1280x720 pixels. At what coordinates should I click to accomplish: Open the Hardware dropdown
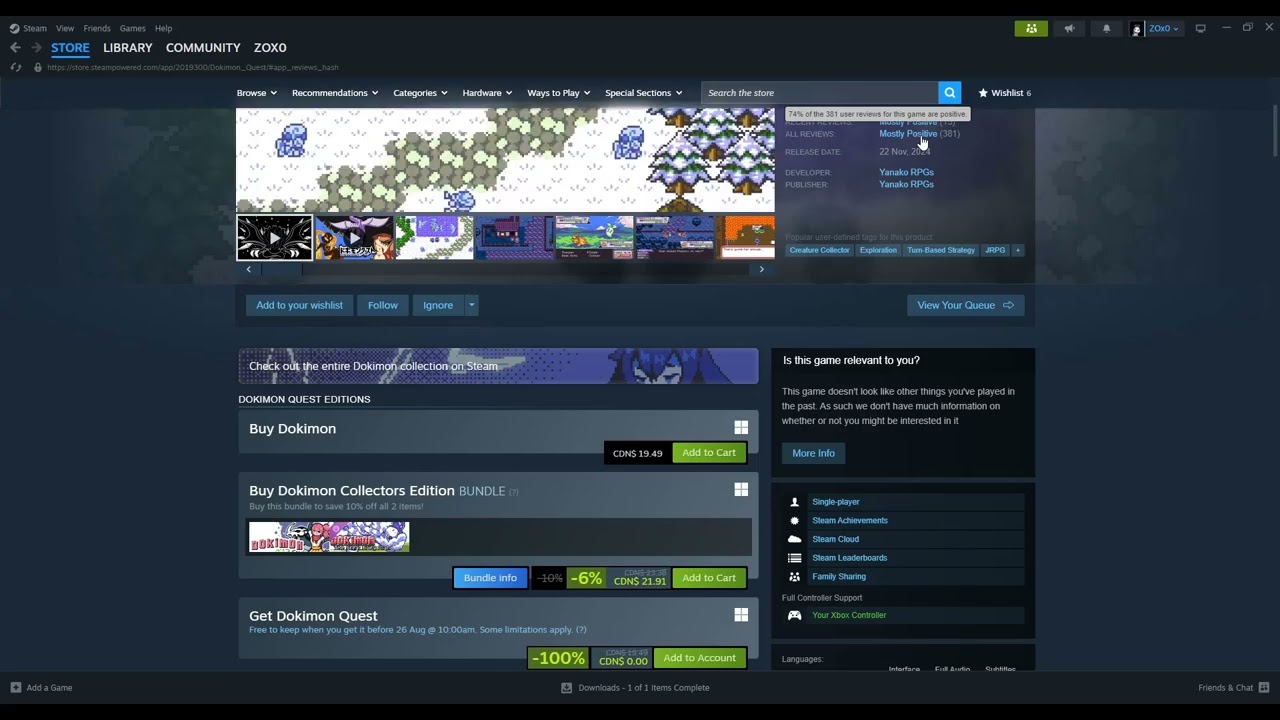pos(487,93)
